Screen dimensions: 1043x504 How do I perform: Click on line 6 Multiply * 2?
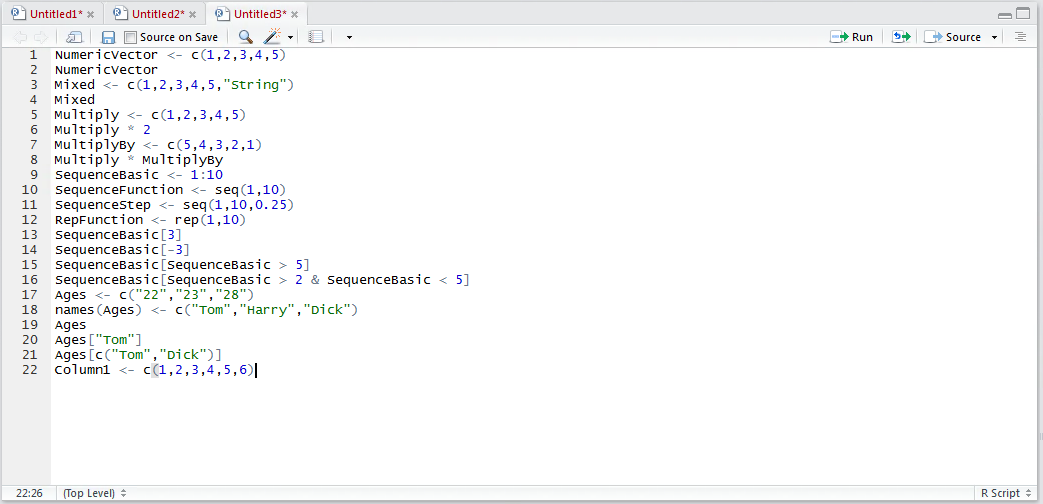102,130
